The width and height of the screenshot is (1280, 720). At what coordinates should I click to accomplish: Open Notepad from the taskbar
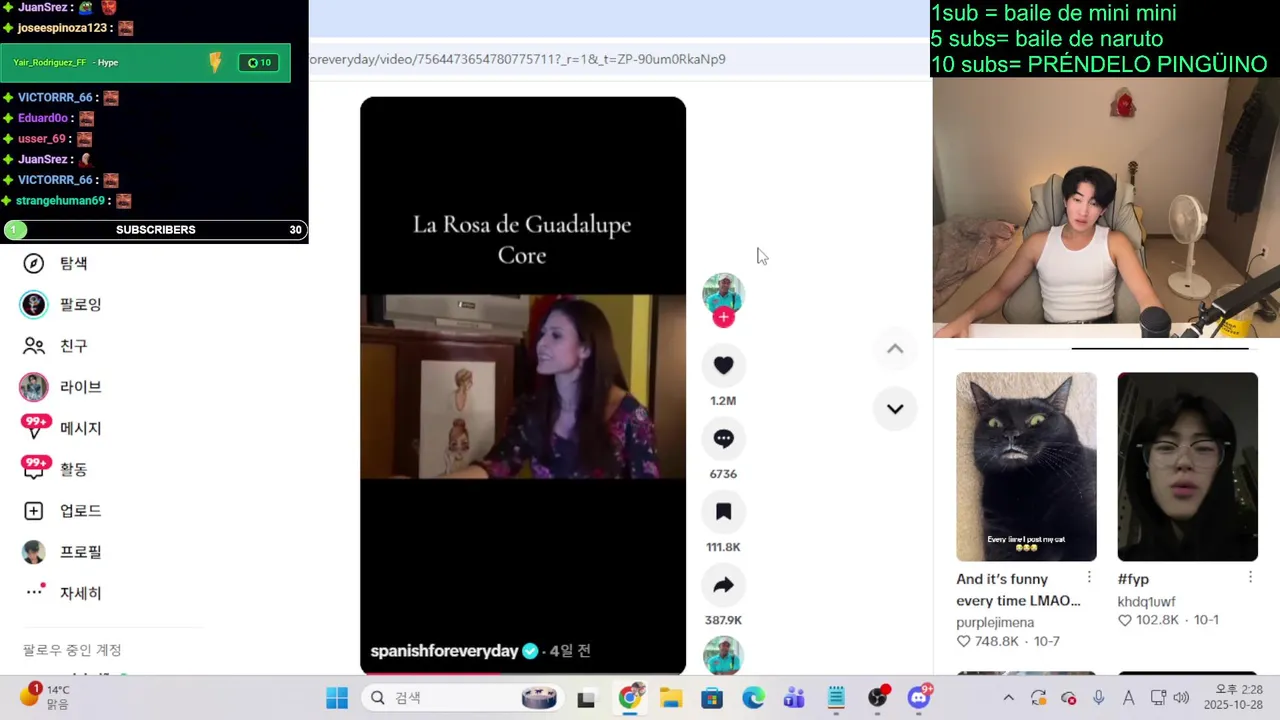click(836, 698)
